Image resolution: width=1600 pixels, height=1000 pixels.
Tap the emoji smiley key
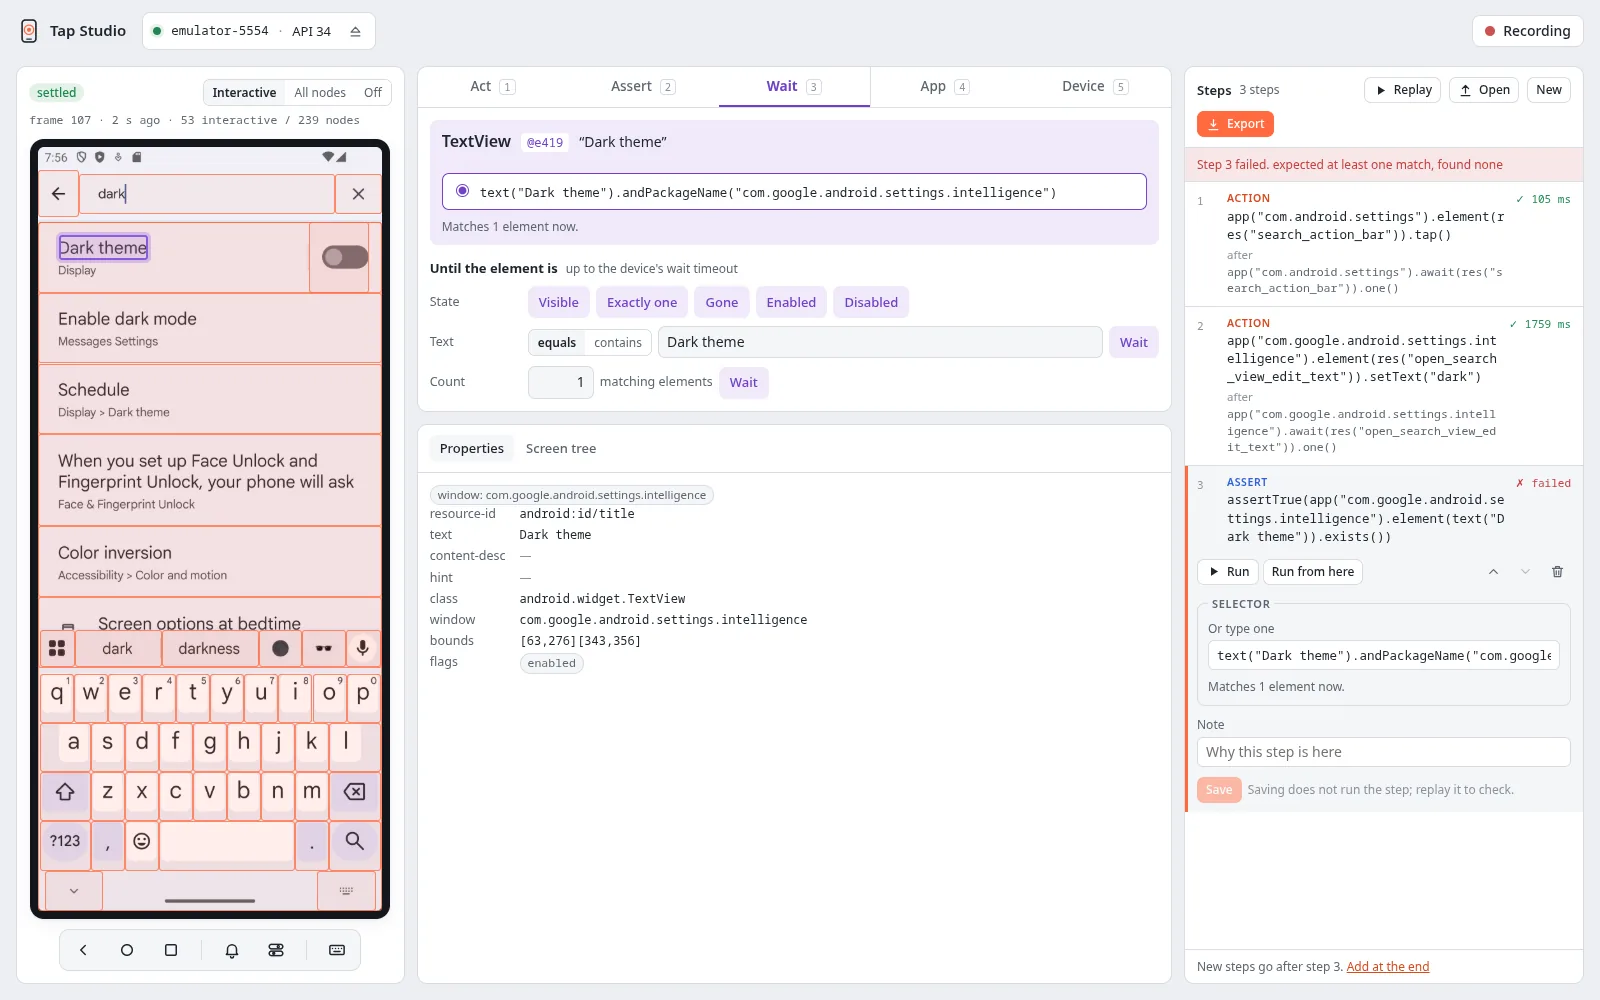[142, 841]
